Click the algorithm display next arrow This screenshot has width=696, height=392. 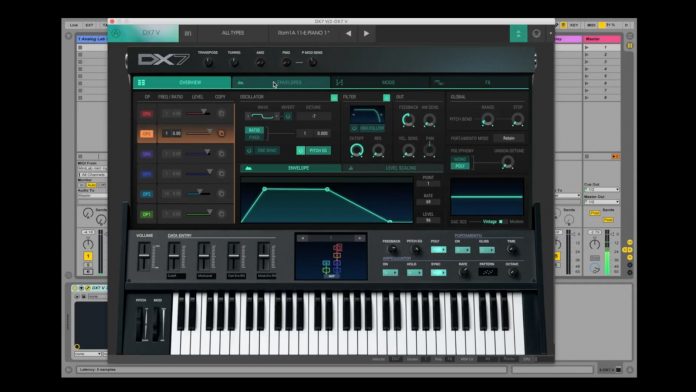359,238
